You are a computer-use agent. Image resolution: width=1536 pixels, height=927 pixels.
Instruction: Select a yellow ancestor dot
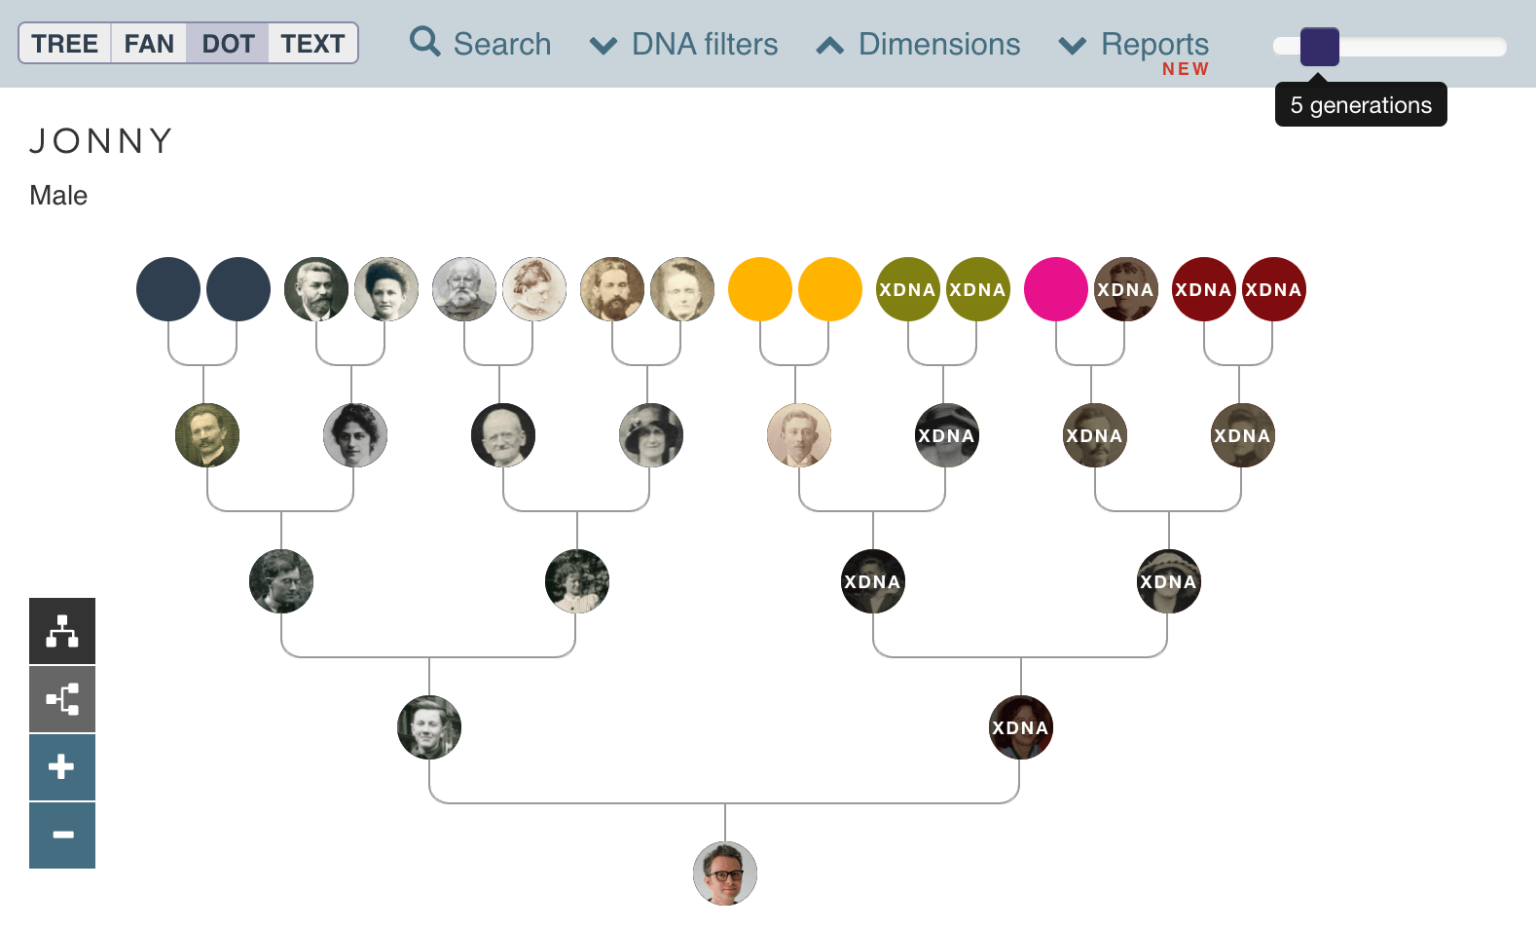(x=760, y=289)
